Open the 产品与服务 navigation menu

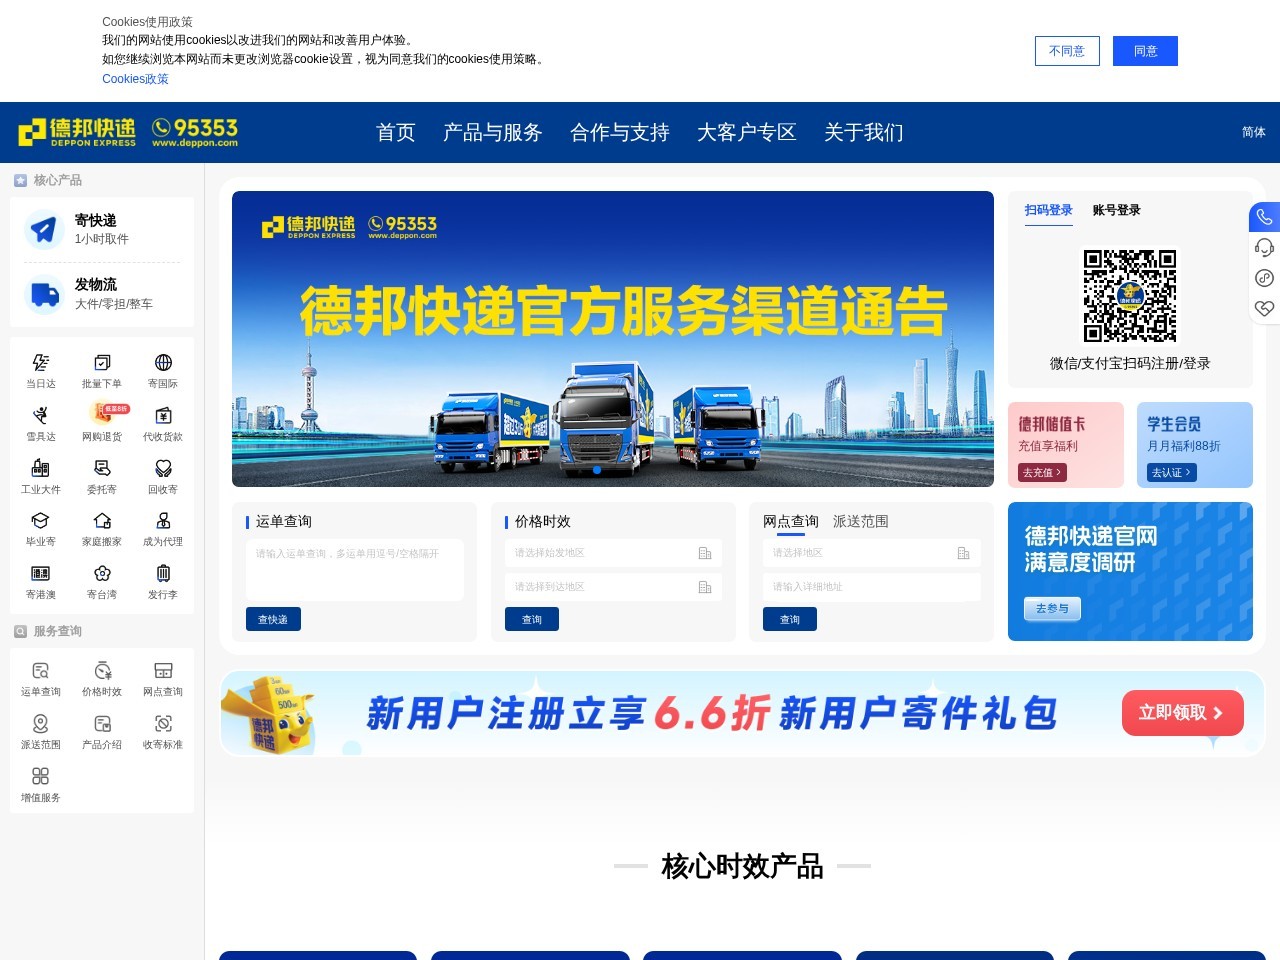click(493, 132)
